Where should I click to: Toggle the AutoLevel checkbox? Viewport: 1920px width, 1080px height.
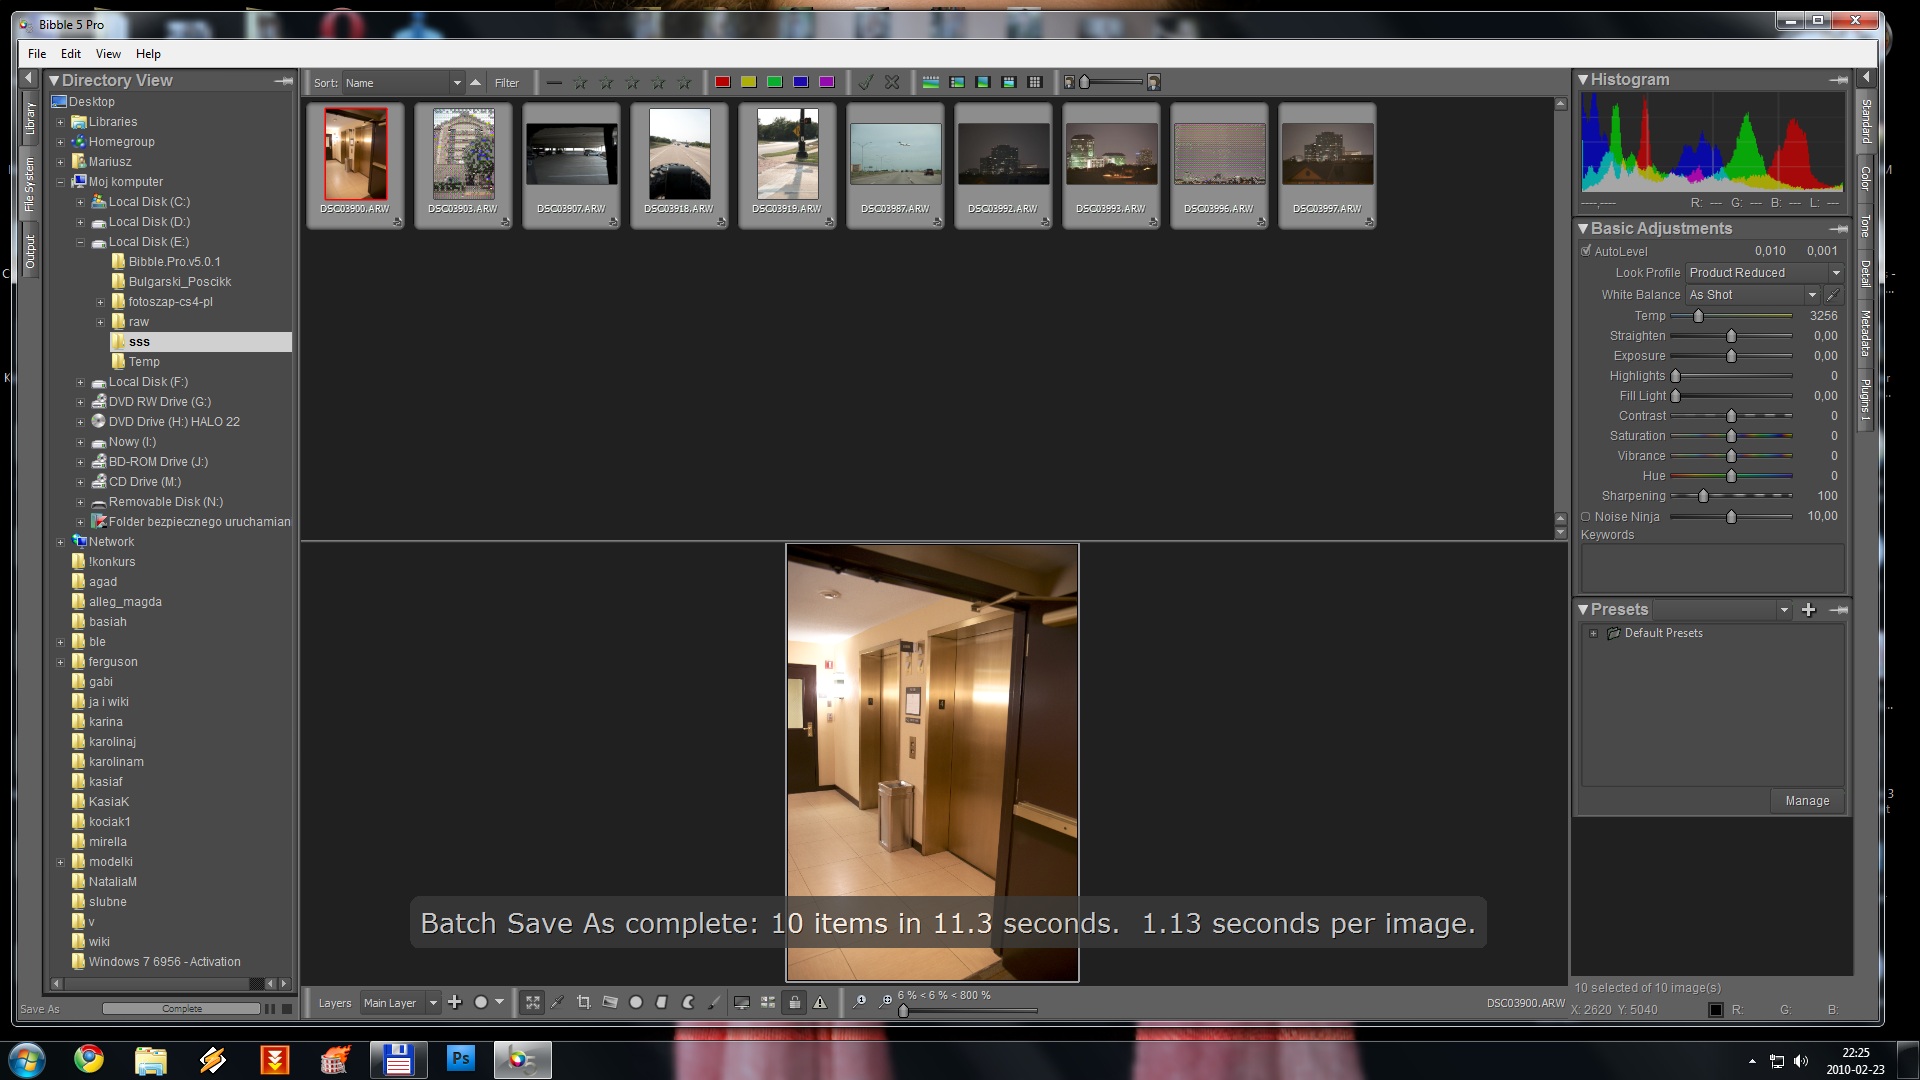1586,251
